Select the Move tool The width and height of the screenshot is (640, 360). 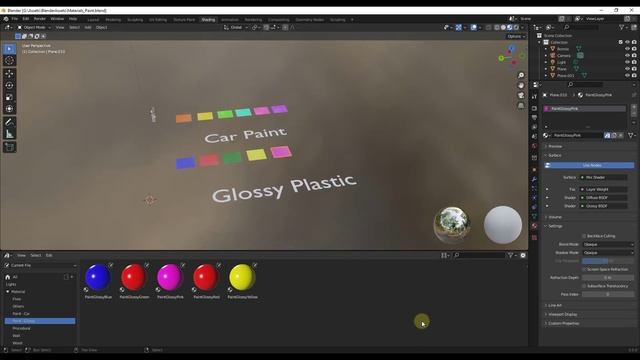click(9, 74)
